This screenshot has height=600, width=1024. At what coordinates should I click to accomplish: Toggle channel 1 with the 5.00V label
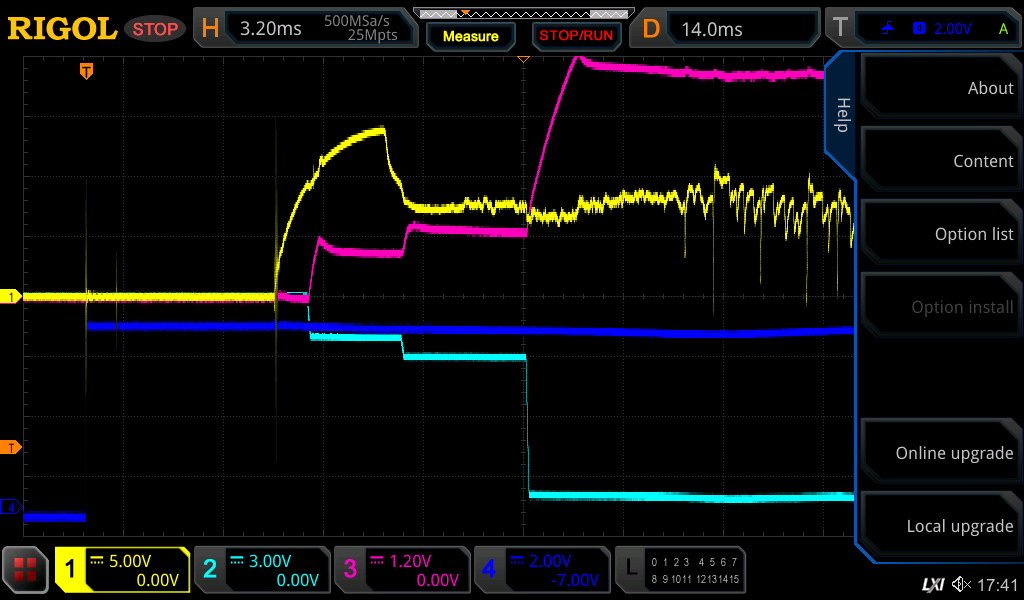click(x=122, y=570)
